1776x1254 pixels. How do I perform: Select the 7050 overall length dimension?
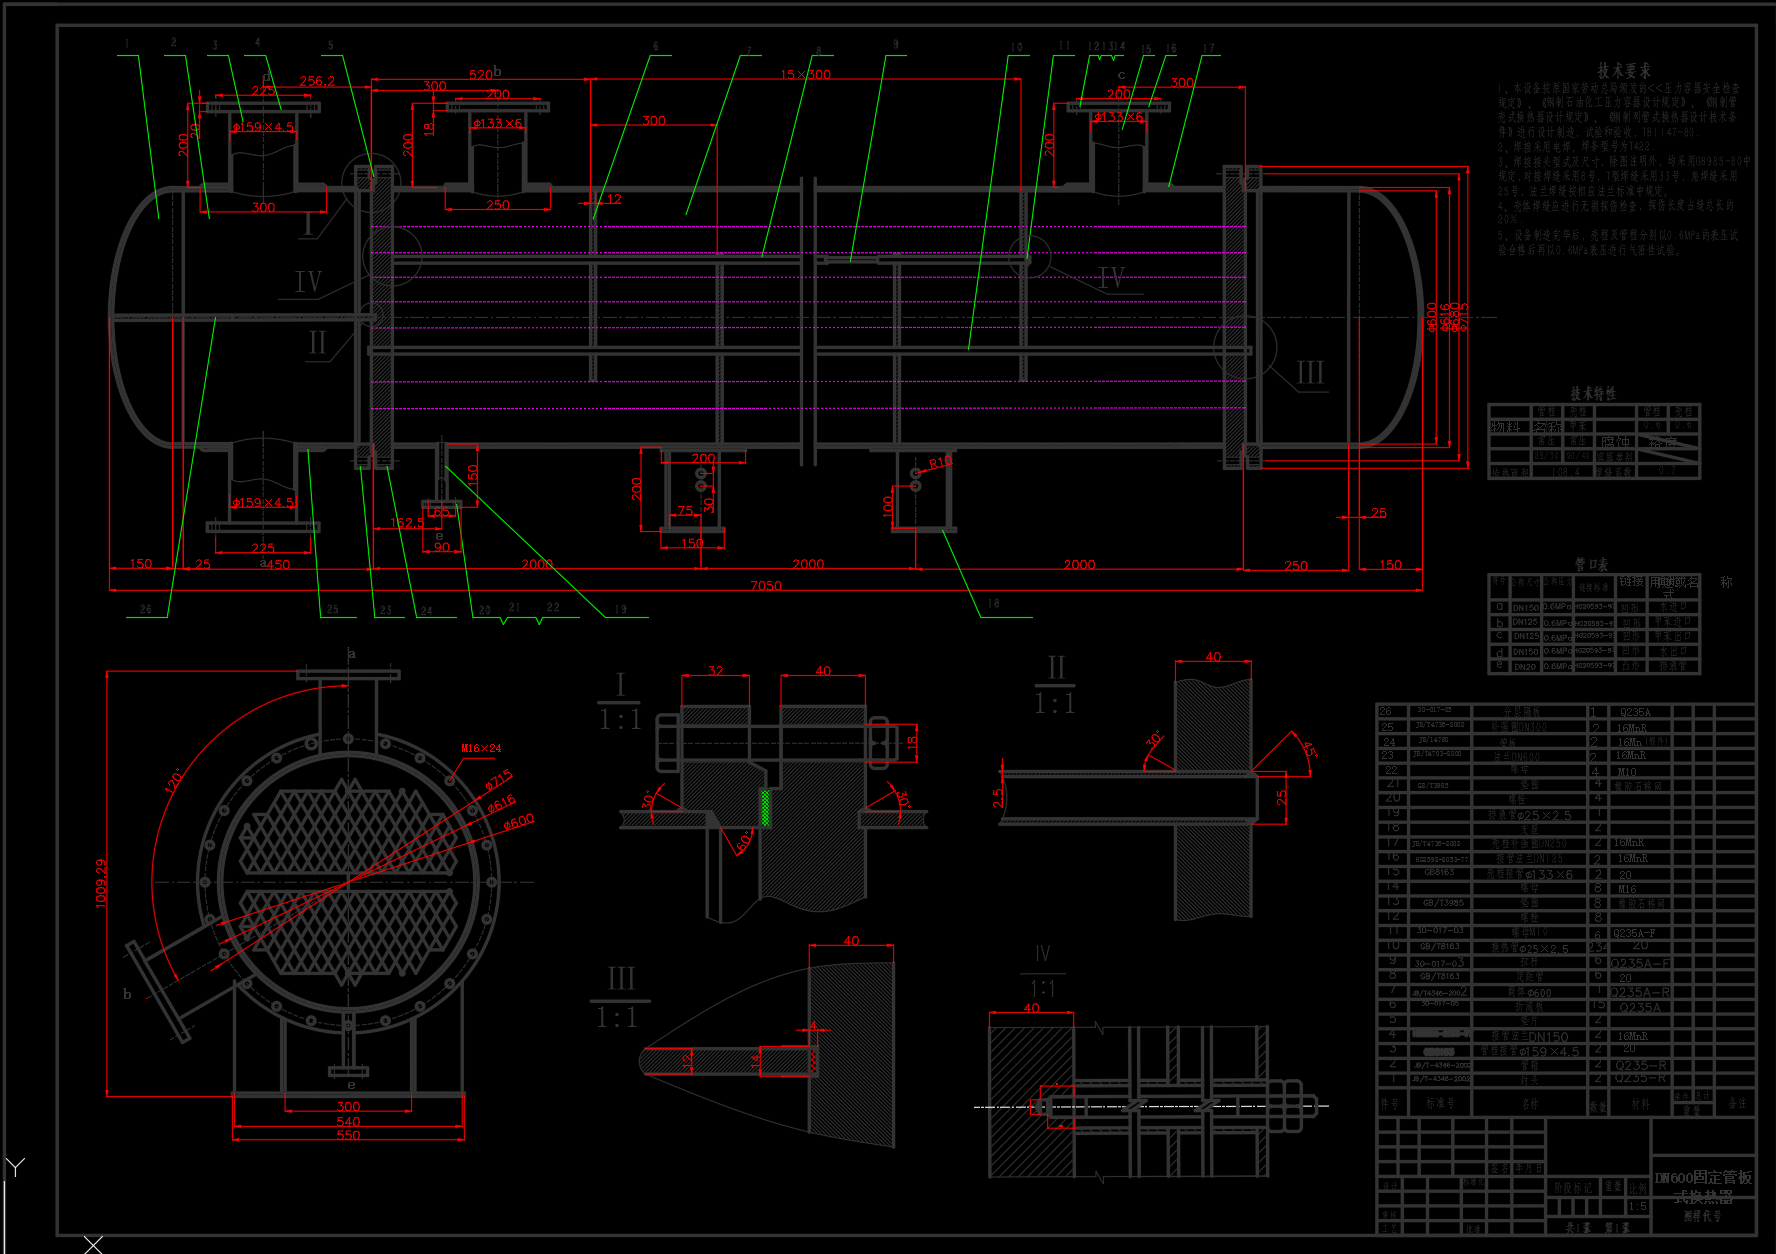tap(766, 585)
